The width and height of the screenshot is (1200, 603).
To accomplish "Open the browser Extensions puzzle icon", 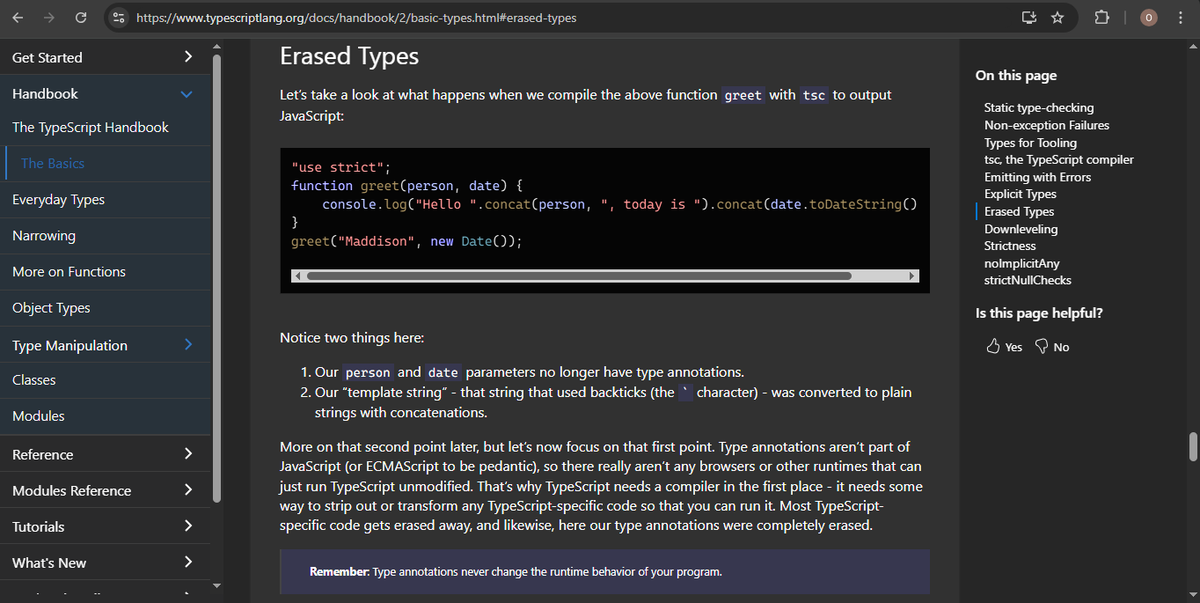I will coord(1101,17).
